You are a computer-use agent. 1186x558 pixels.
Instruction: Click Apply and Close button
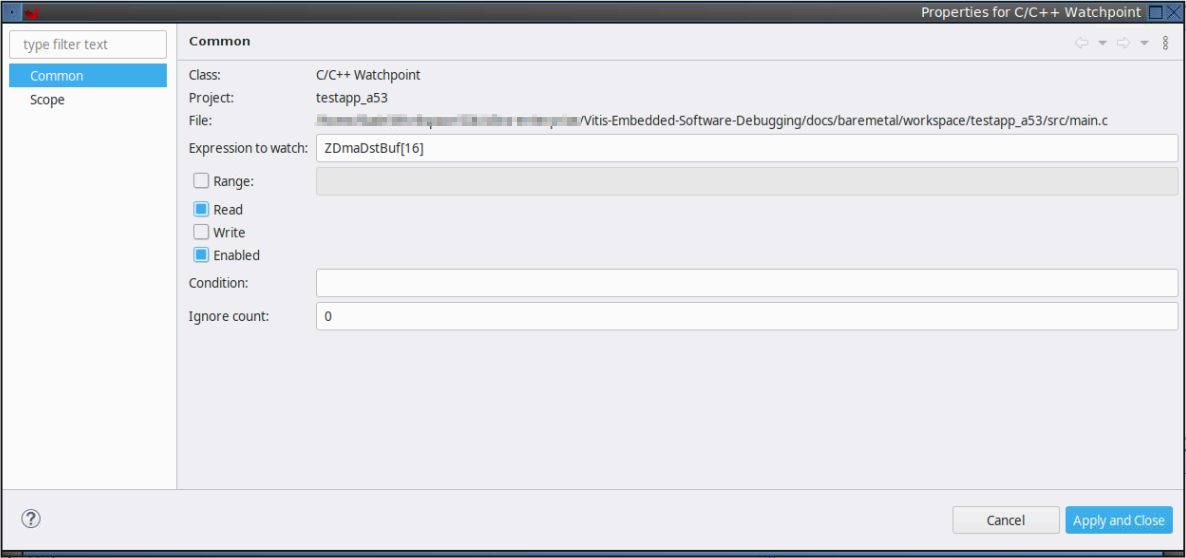coord(1118,520)
